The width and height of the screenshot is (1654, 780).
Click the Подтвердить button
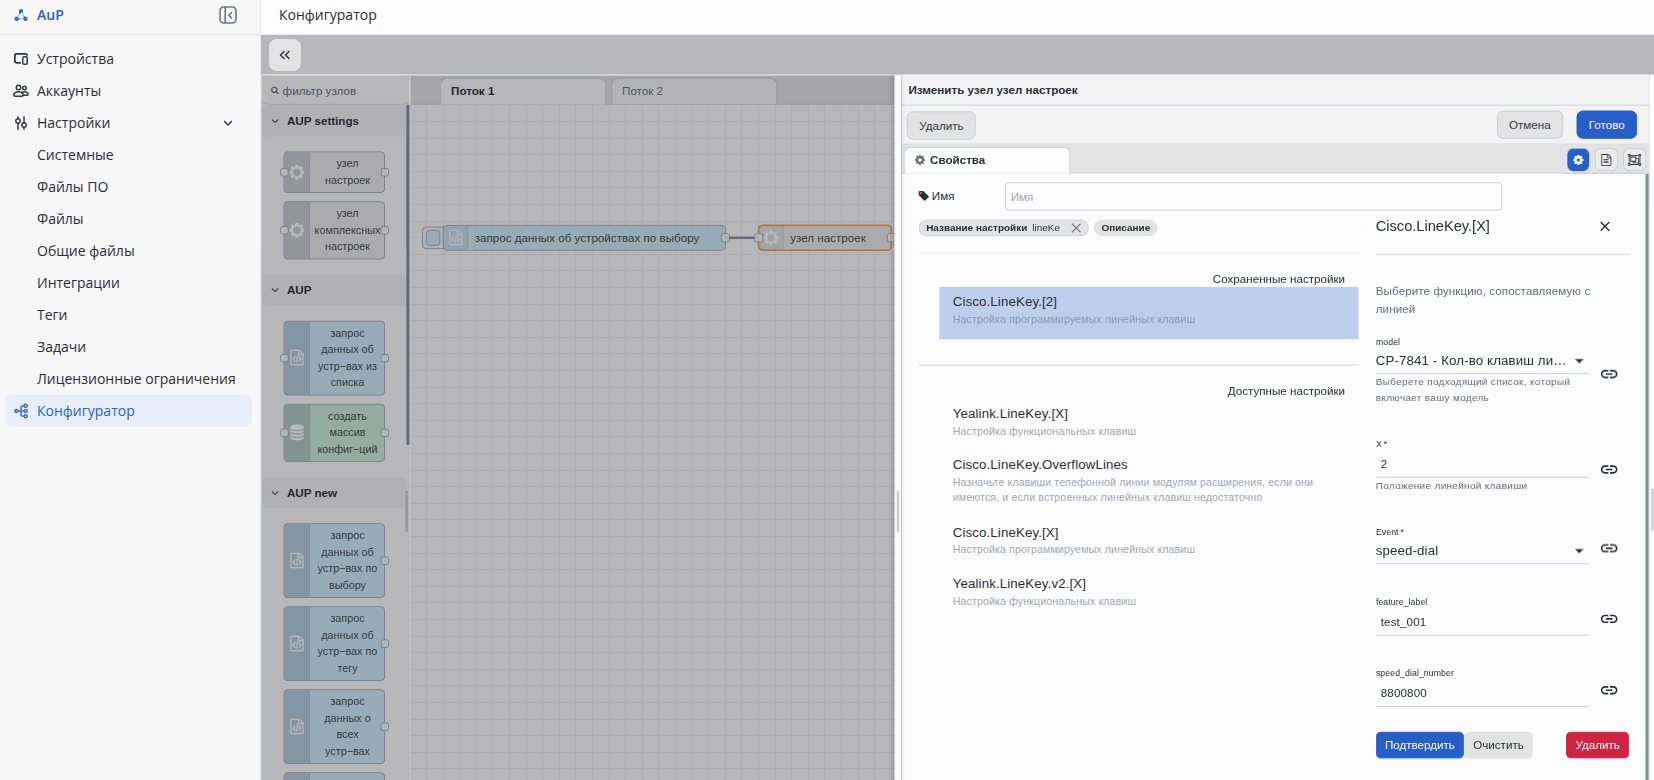pos(1419,745)
